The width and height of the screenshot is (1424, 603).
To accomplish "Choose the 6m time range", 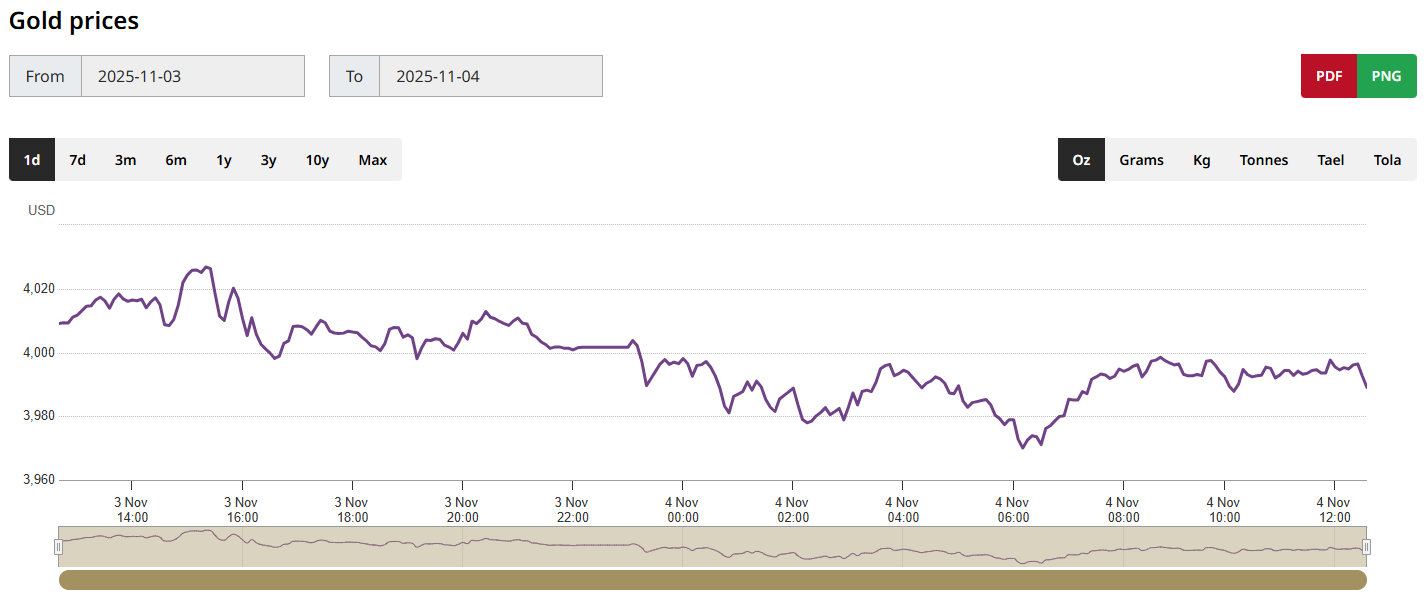I will [x=176, y=160].
